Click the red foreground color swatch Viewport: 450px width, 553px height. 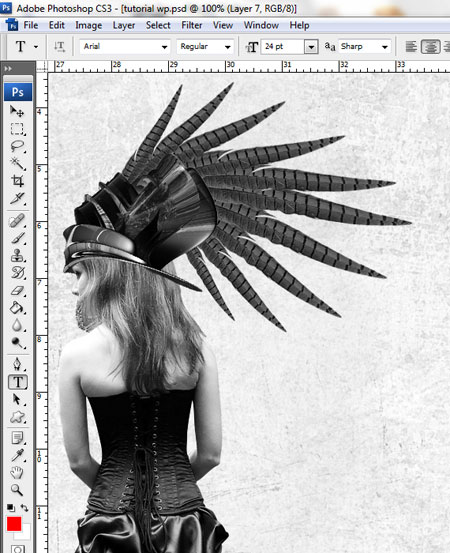click(x=14, y=524)
